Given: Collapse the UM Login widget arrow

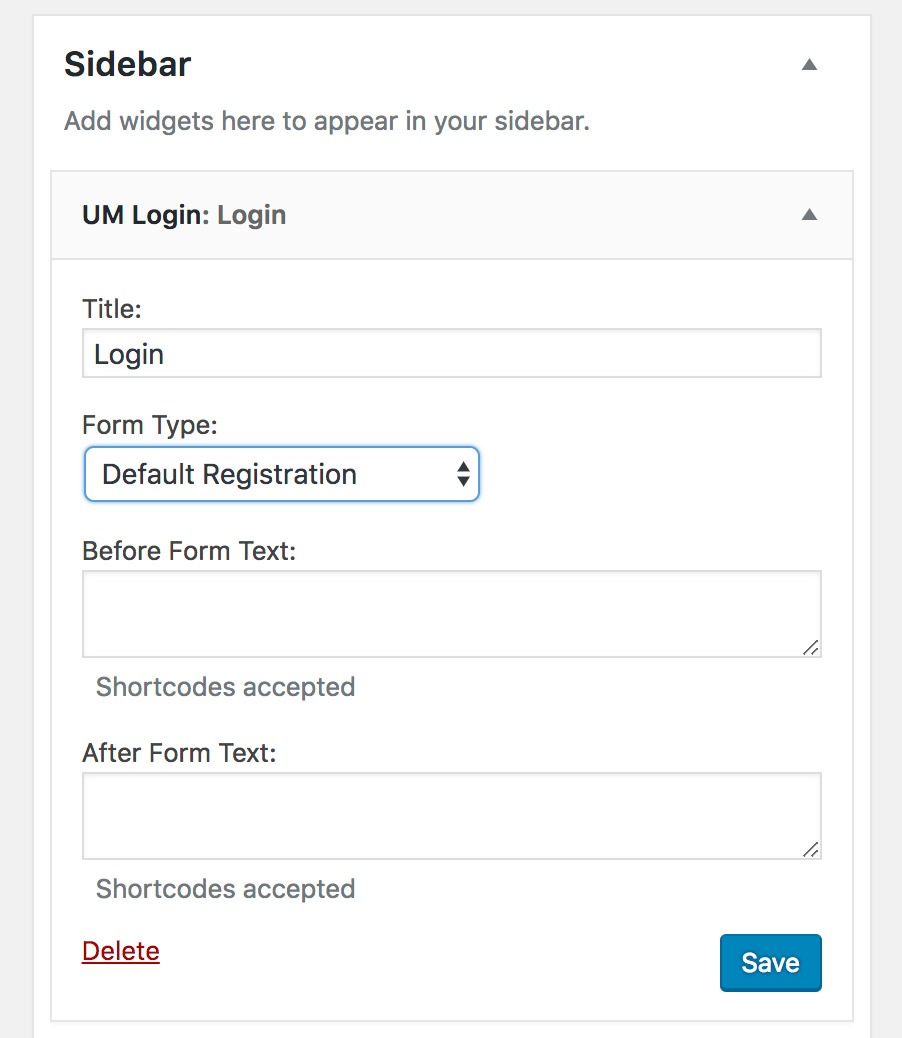Looking at the screenshot, I should pos(810,215).
